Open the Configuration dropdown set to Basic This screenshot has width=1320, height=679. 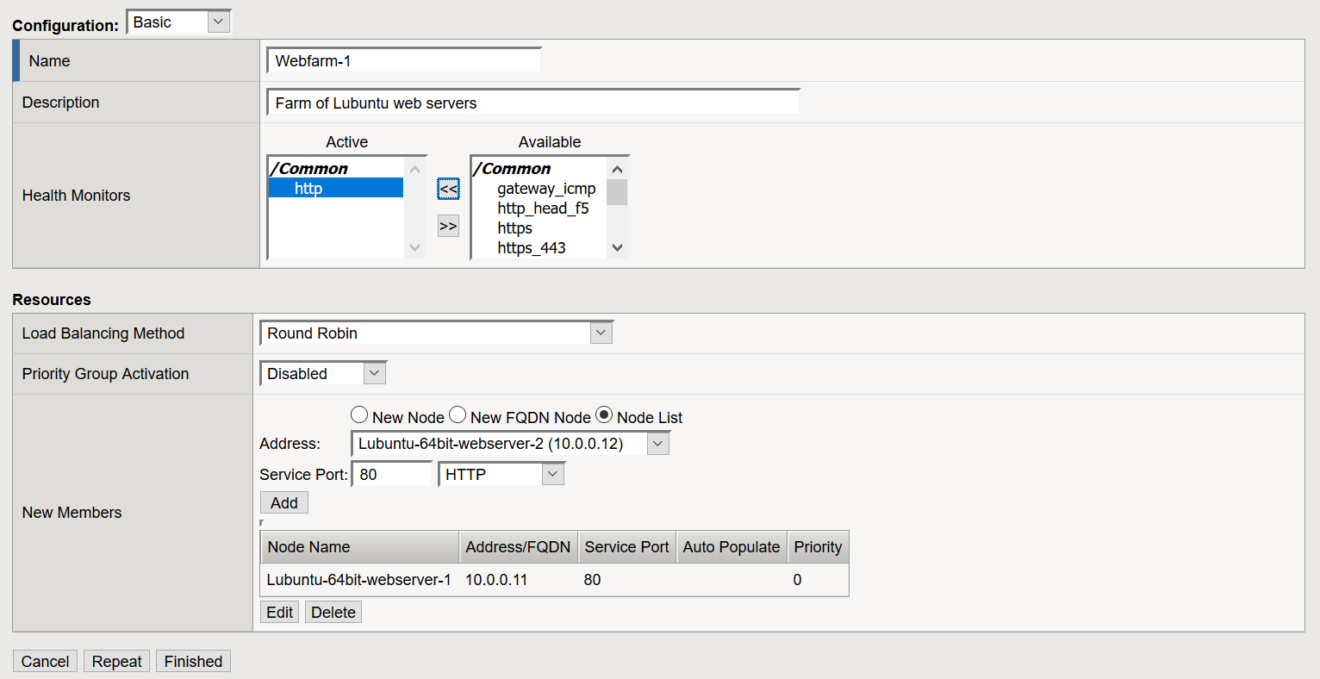(x=217, y=20)
